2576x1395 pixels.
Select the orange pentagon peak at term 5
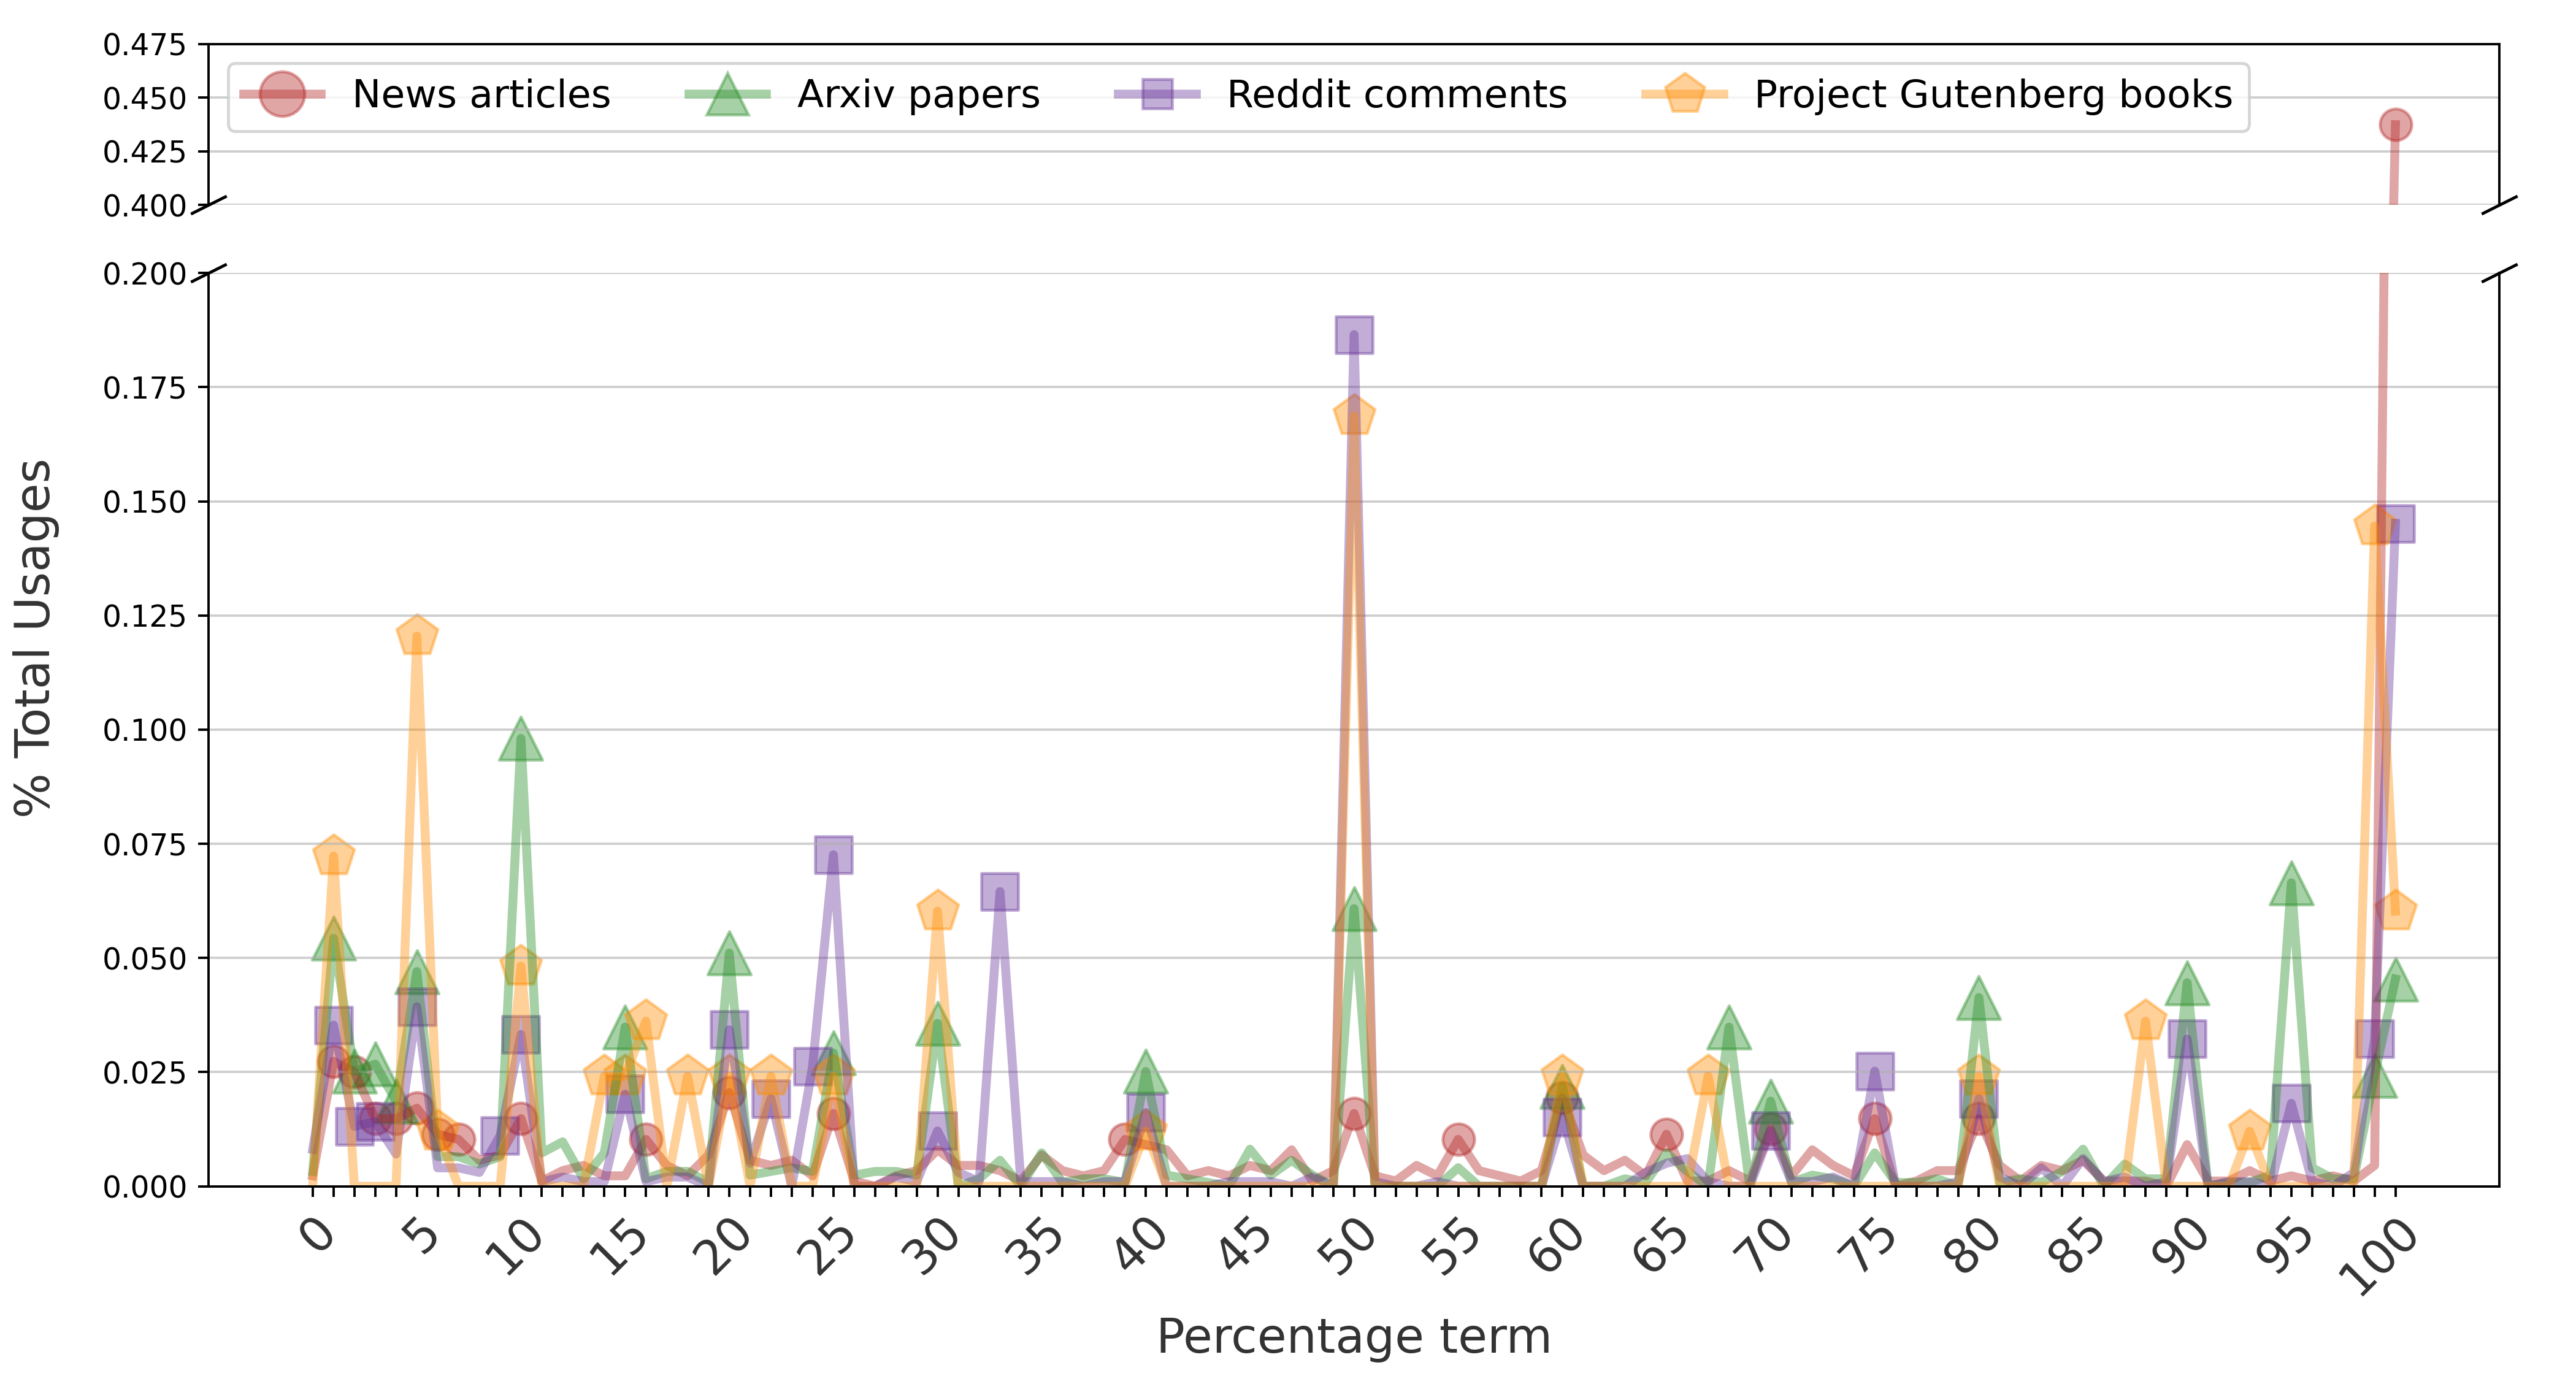tap(417, 636)
